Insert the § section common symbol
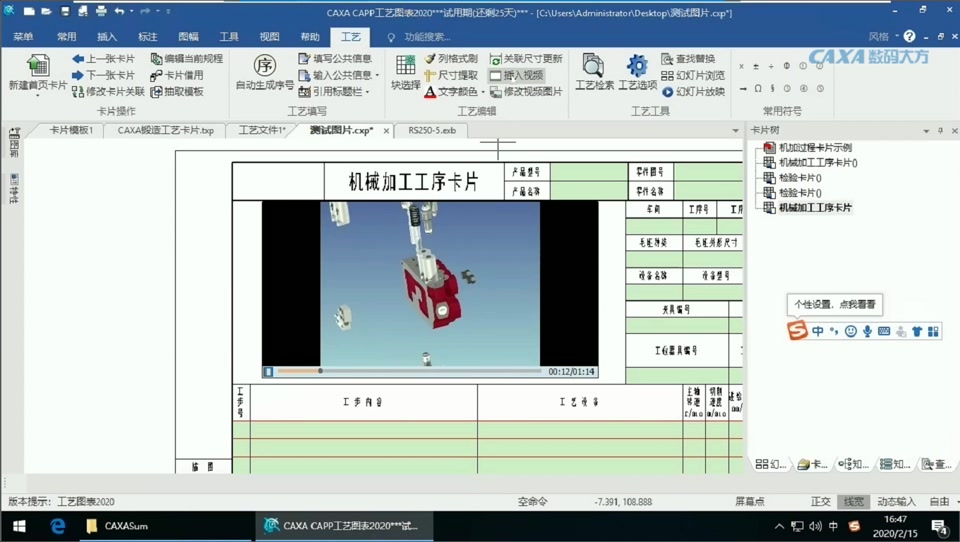 772,88
